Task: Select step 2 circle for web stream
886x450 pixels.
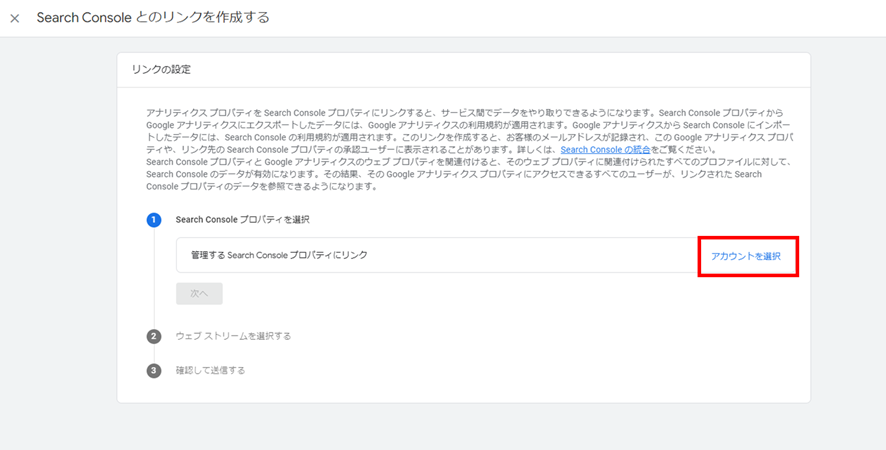Action: 154,336
